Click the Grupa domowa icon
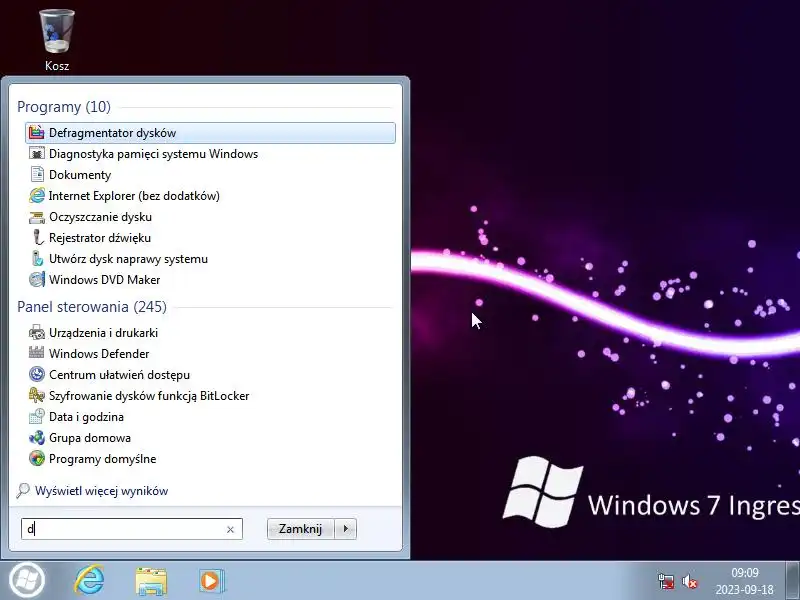This screenshot has height=600, width=800. (x=37, y=438)
